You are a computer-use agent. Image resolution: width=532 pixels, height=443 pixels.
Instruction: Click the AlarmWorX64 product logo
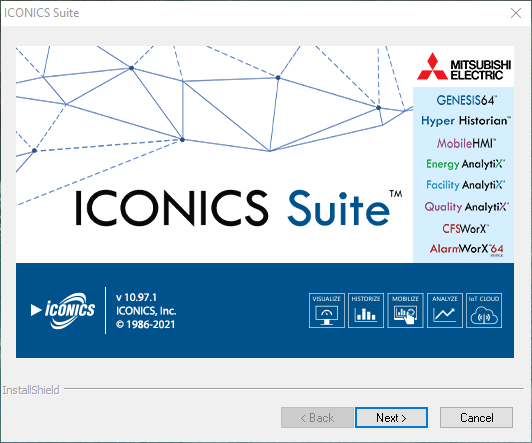click(x=467, y=250)
